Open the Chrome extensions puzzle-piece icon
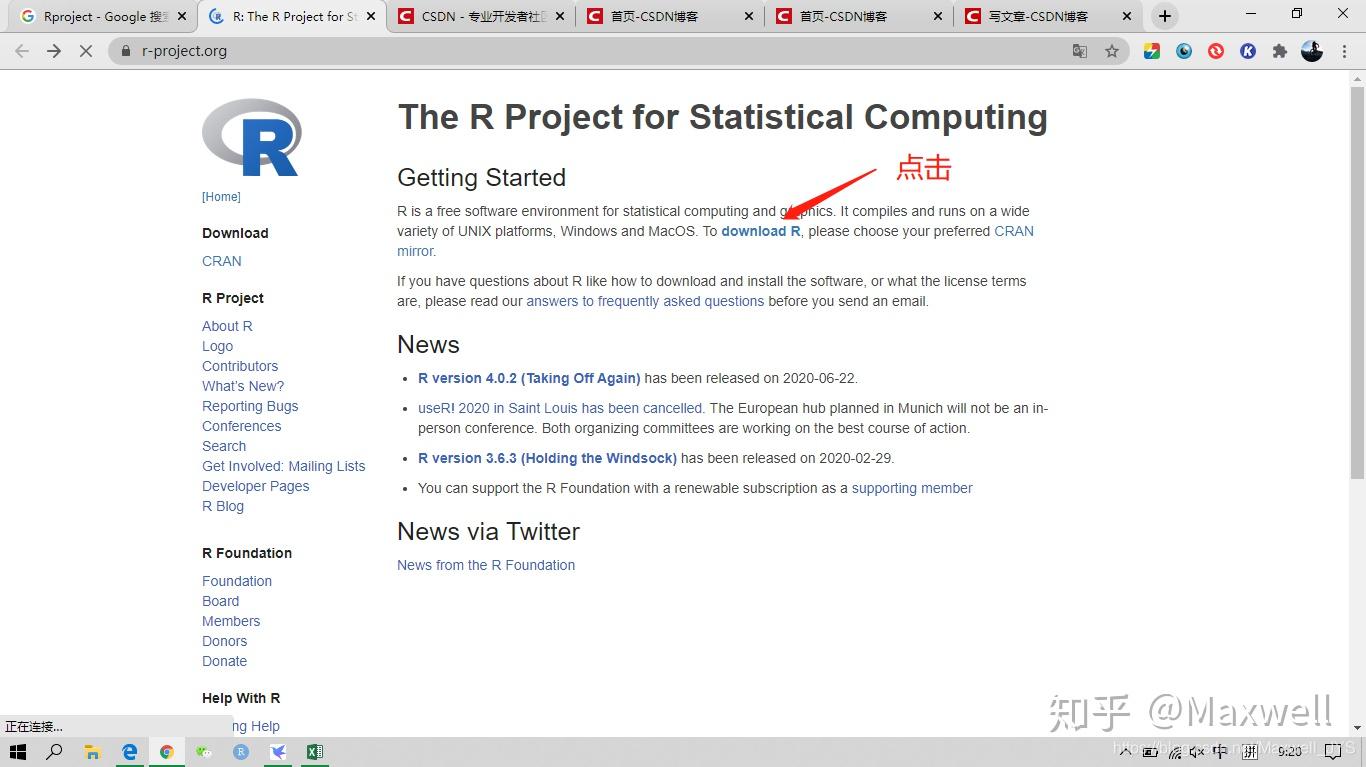 1280,50
